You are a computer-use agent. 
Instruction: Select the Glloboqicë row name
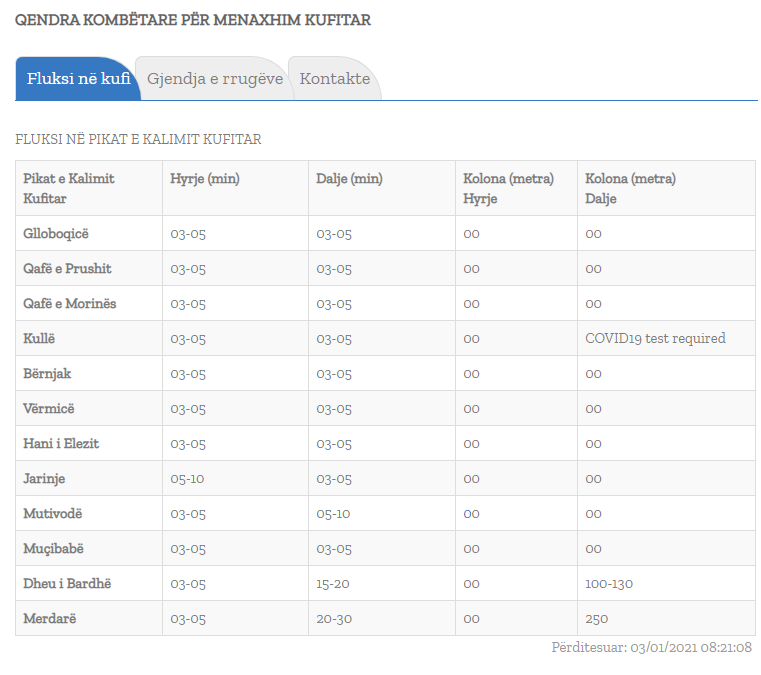click(x=56, y=233)
